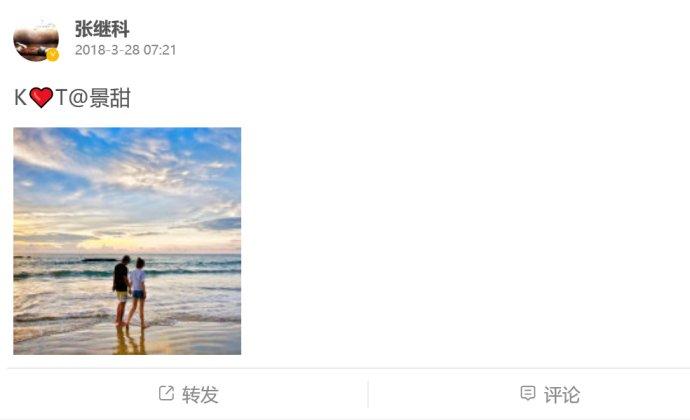The width and height of the screenshot is (690, 420).
Task: Enlarge the beach sunset photo thumbnail
Action: click(x=127, y=241)
